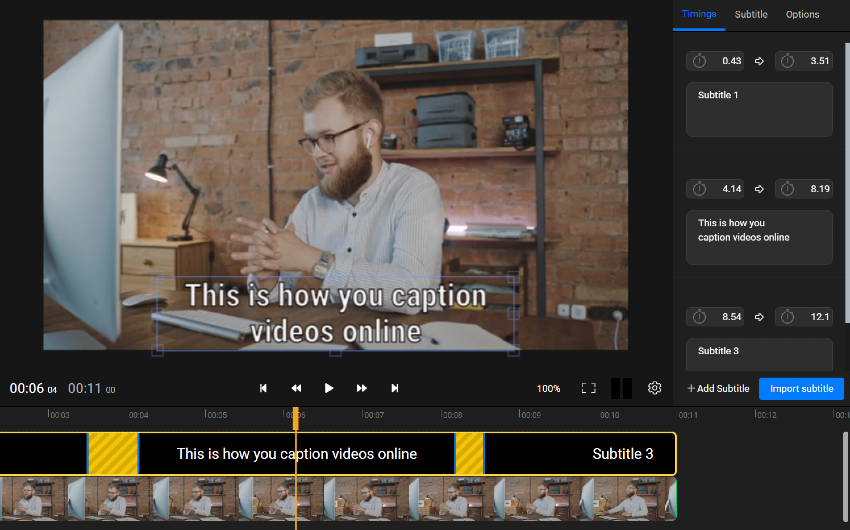Click the 'This is how you caption videos online' text box
Screen dimensions: 850x530
pos(759,237)
